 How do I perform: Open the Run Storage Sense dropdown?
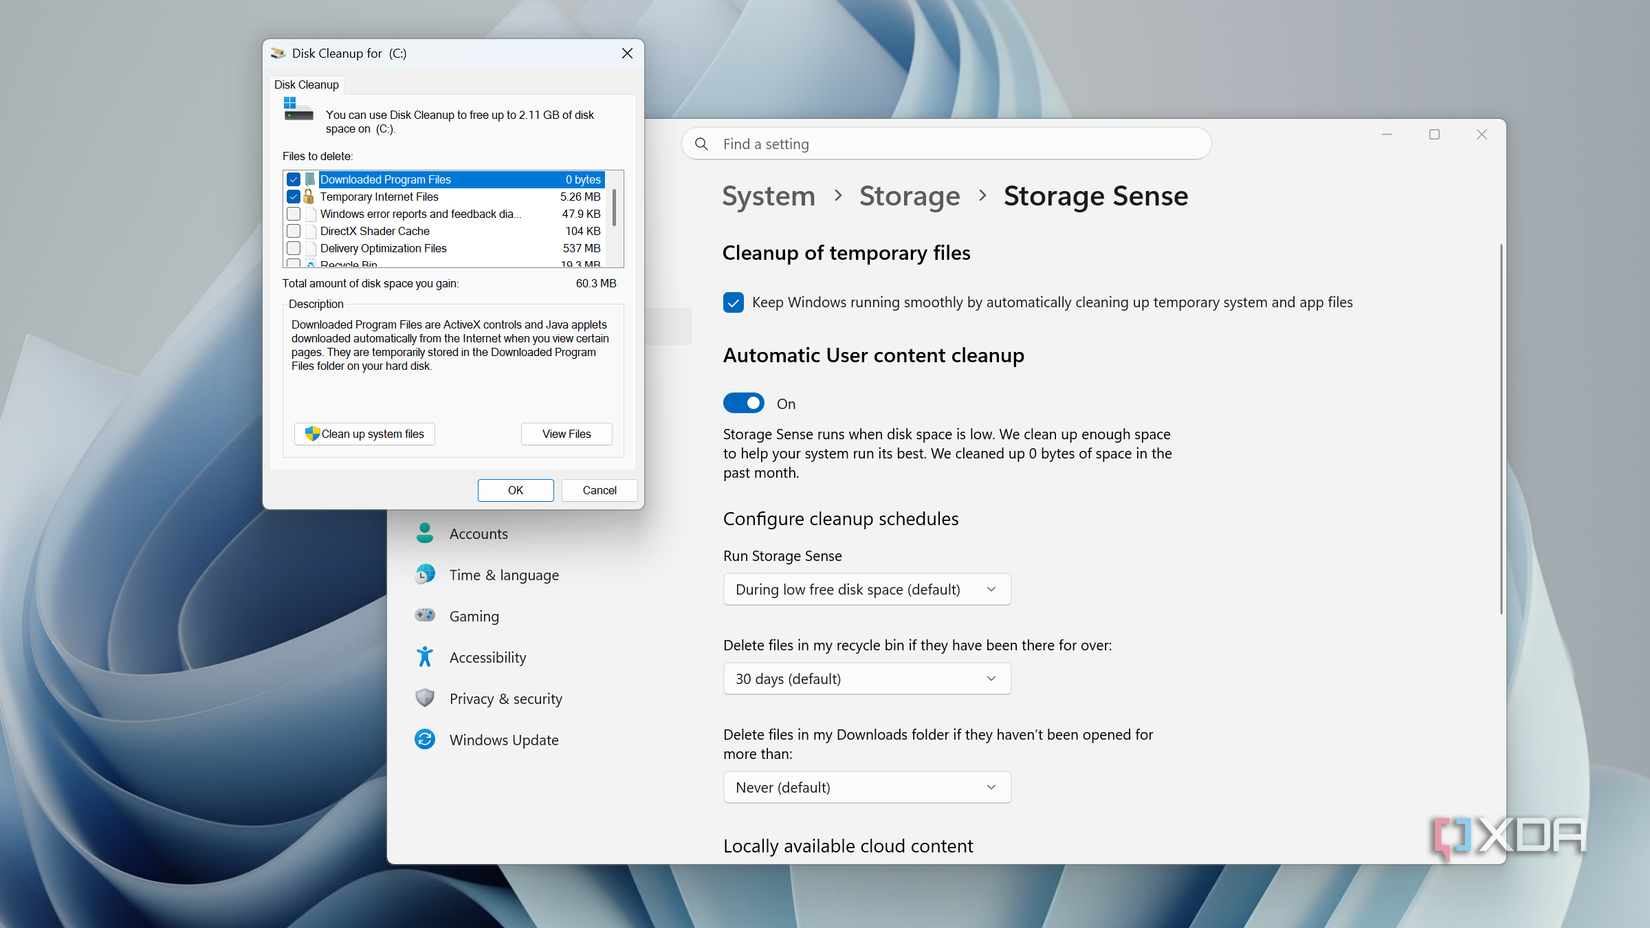[867, 589]
